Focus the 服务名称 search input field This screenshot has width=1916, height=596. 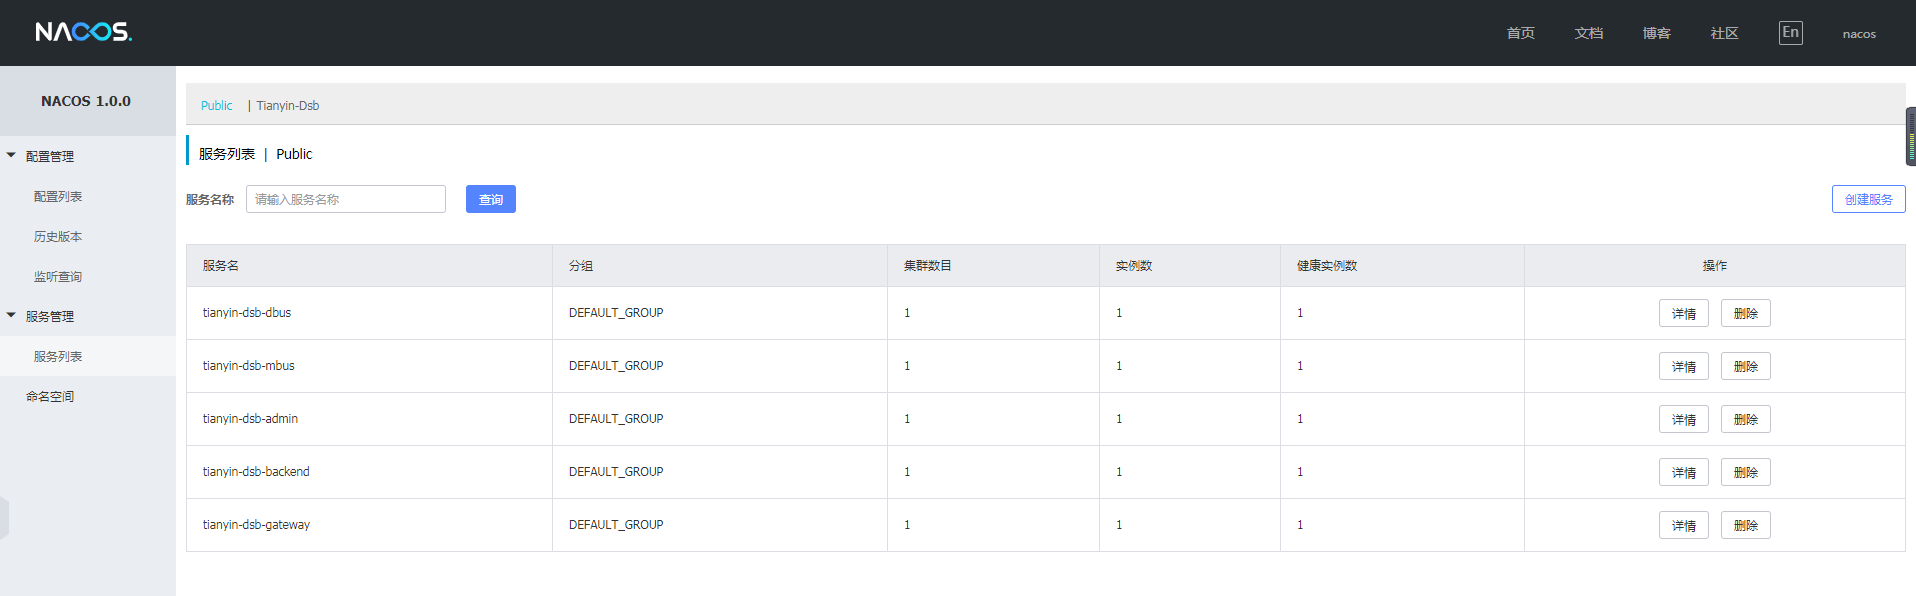point(345,199)
